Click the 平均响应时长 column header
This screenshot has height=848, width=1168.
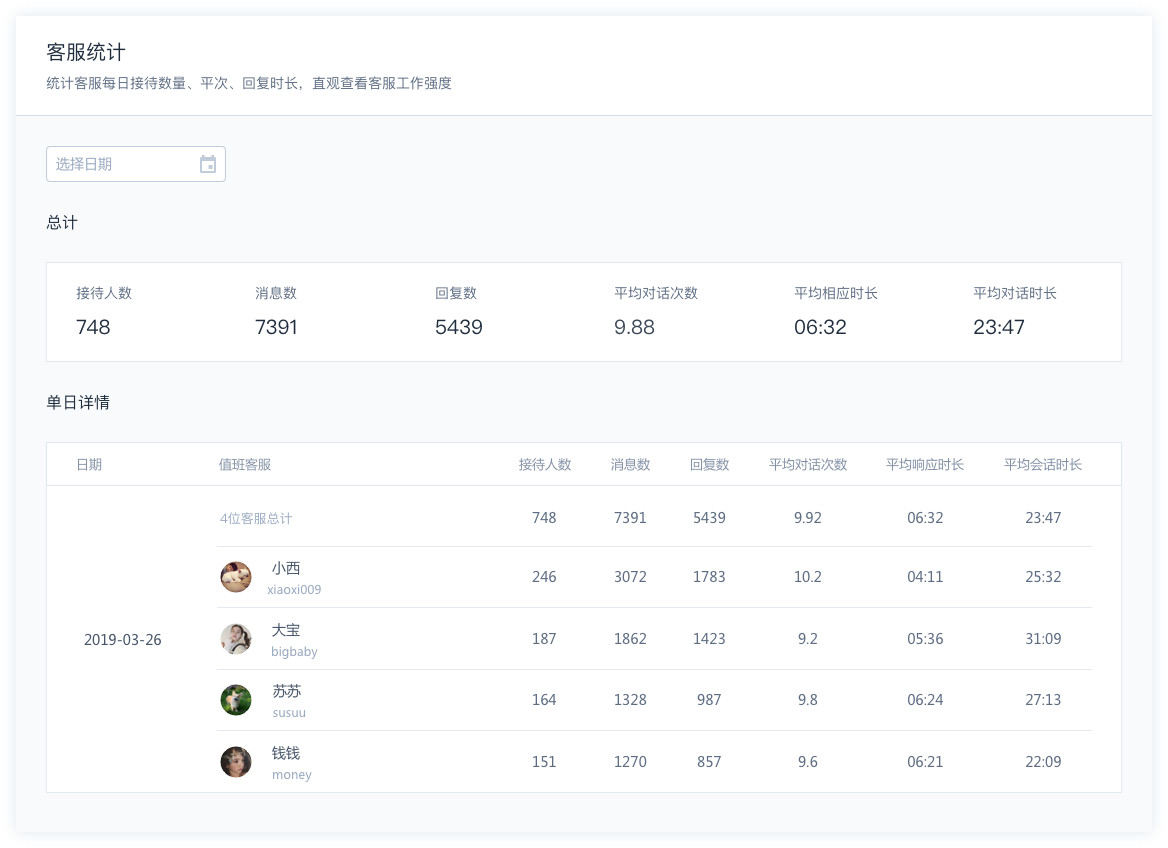coord(925,465)
